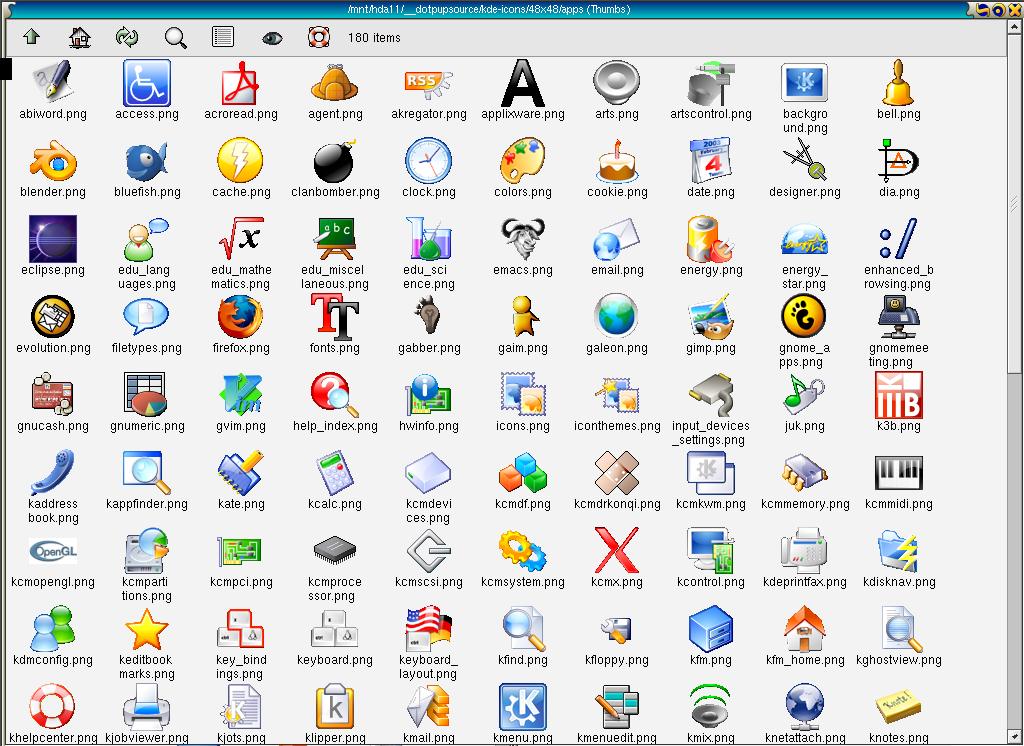Open help via the lifebuoy toolbar icon
This screenshot has width=1024, height=746.
[x=319, y=37]
